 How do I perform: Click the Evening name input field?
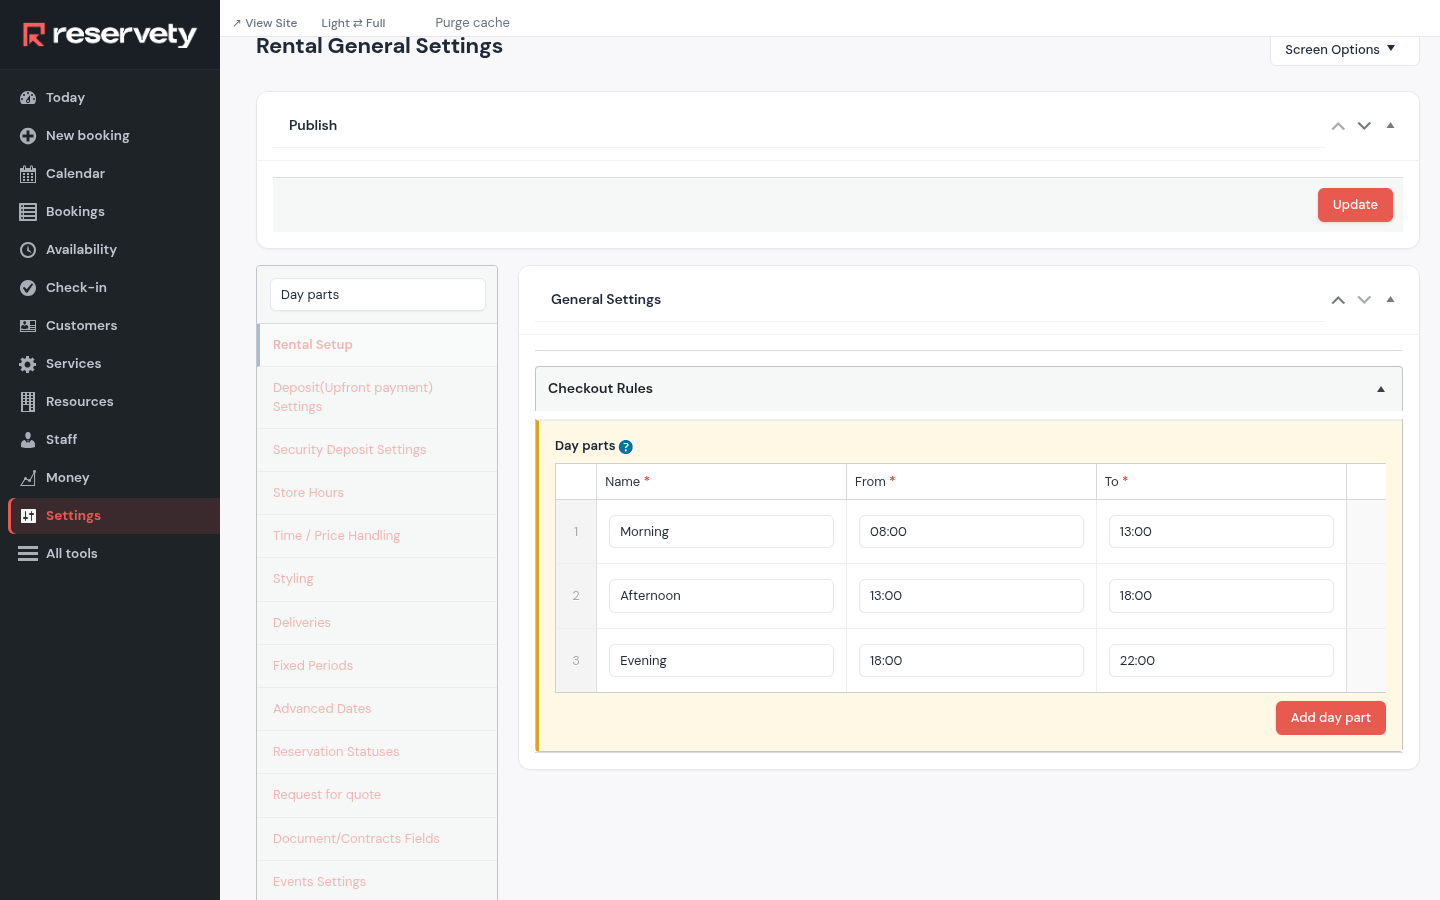pos(721,661)
